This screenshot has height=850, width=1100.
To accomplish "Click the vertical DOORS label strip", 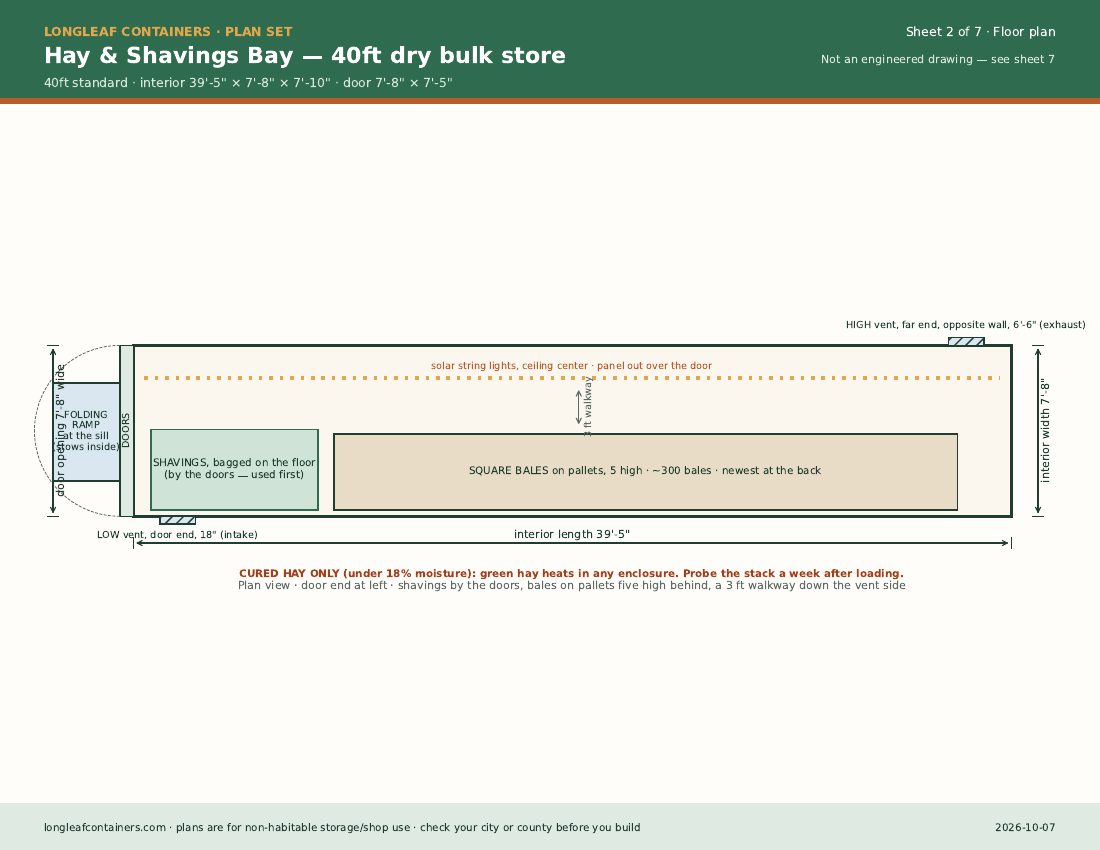I will [x=126, y=431].
